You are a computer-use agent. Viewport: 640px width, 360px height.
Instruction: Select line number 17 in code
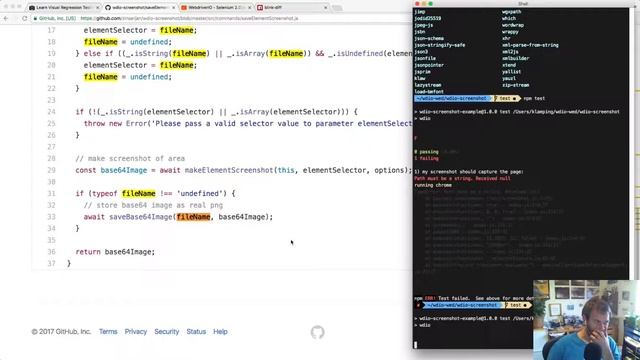click(51, 30)
